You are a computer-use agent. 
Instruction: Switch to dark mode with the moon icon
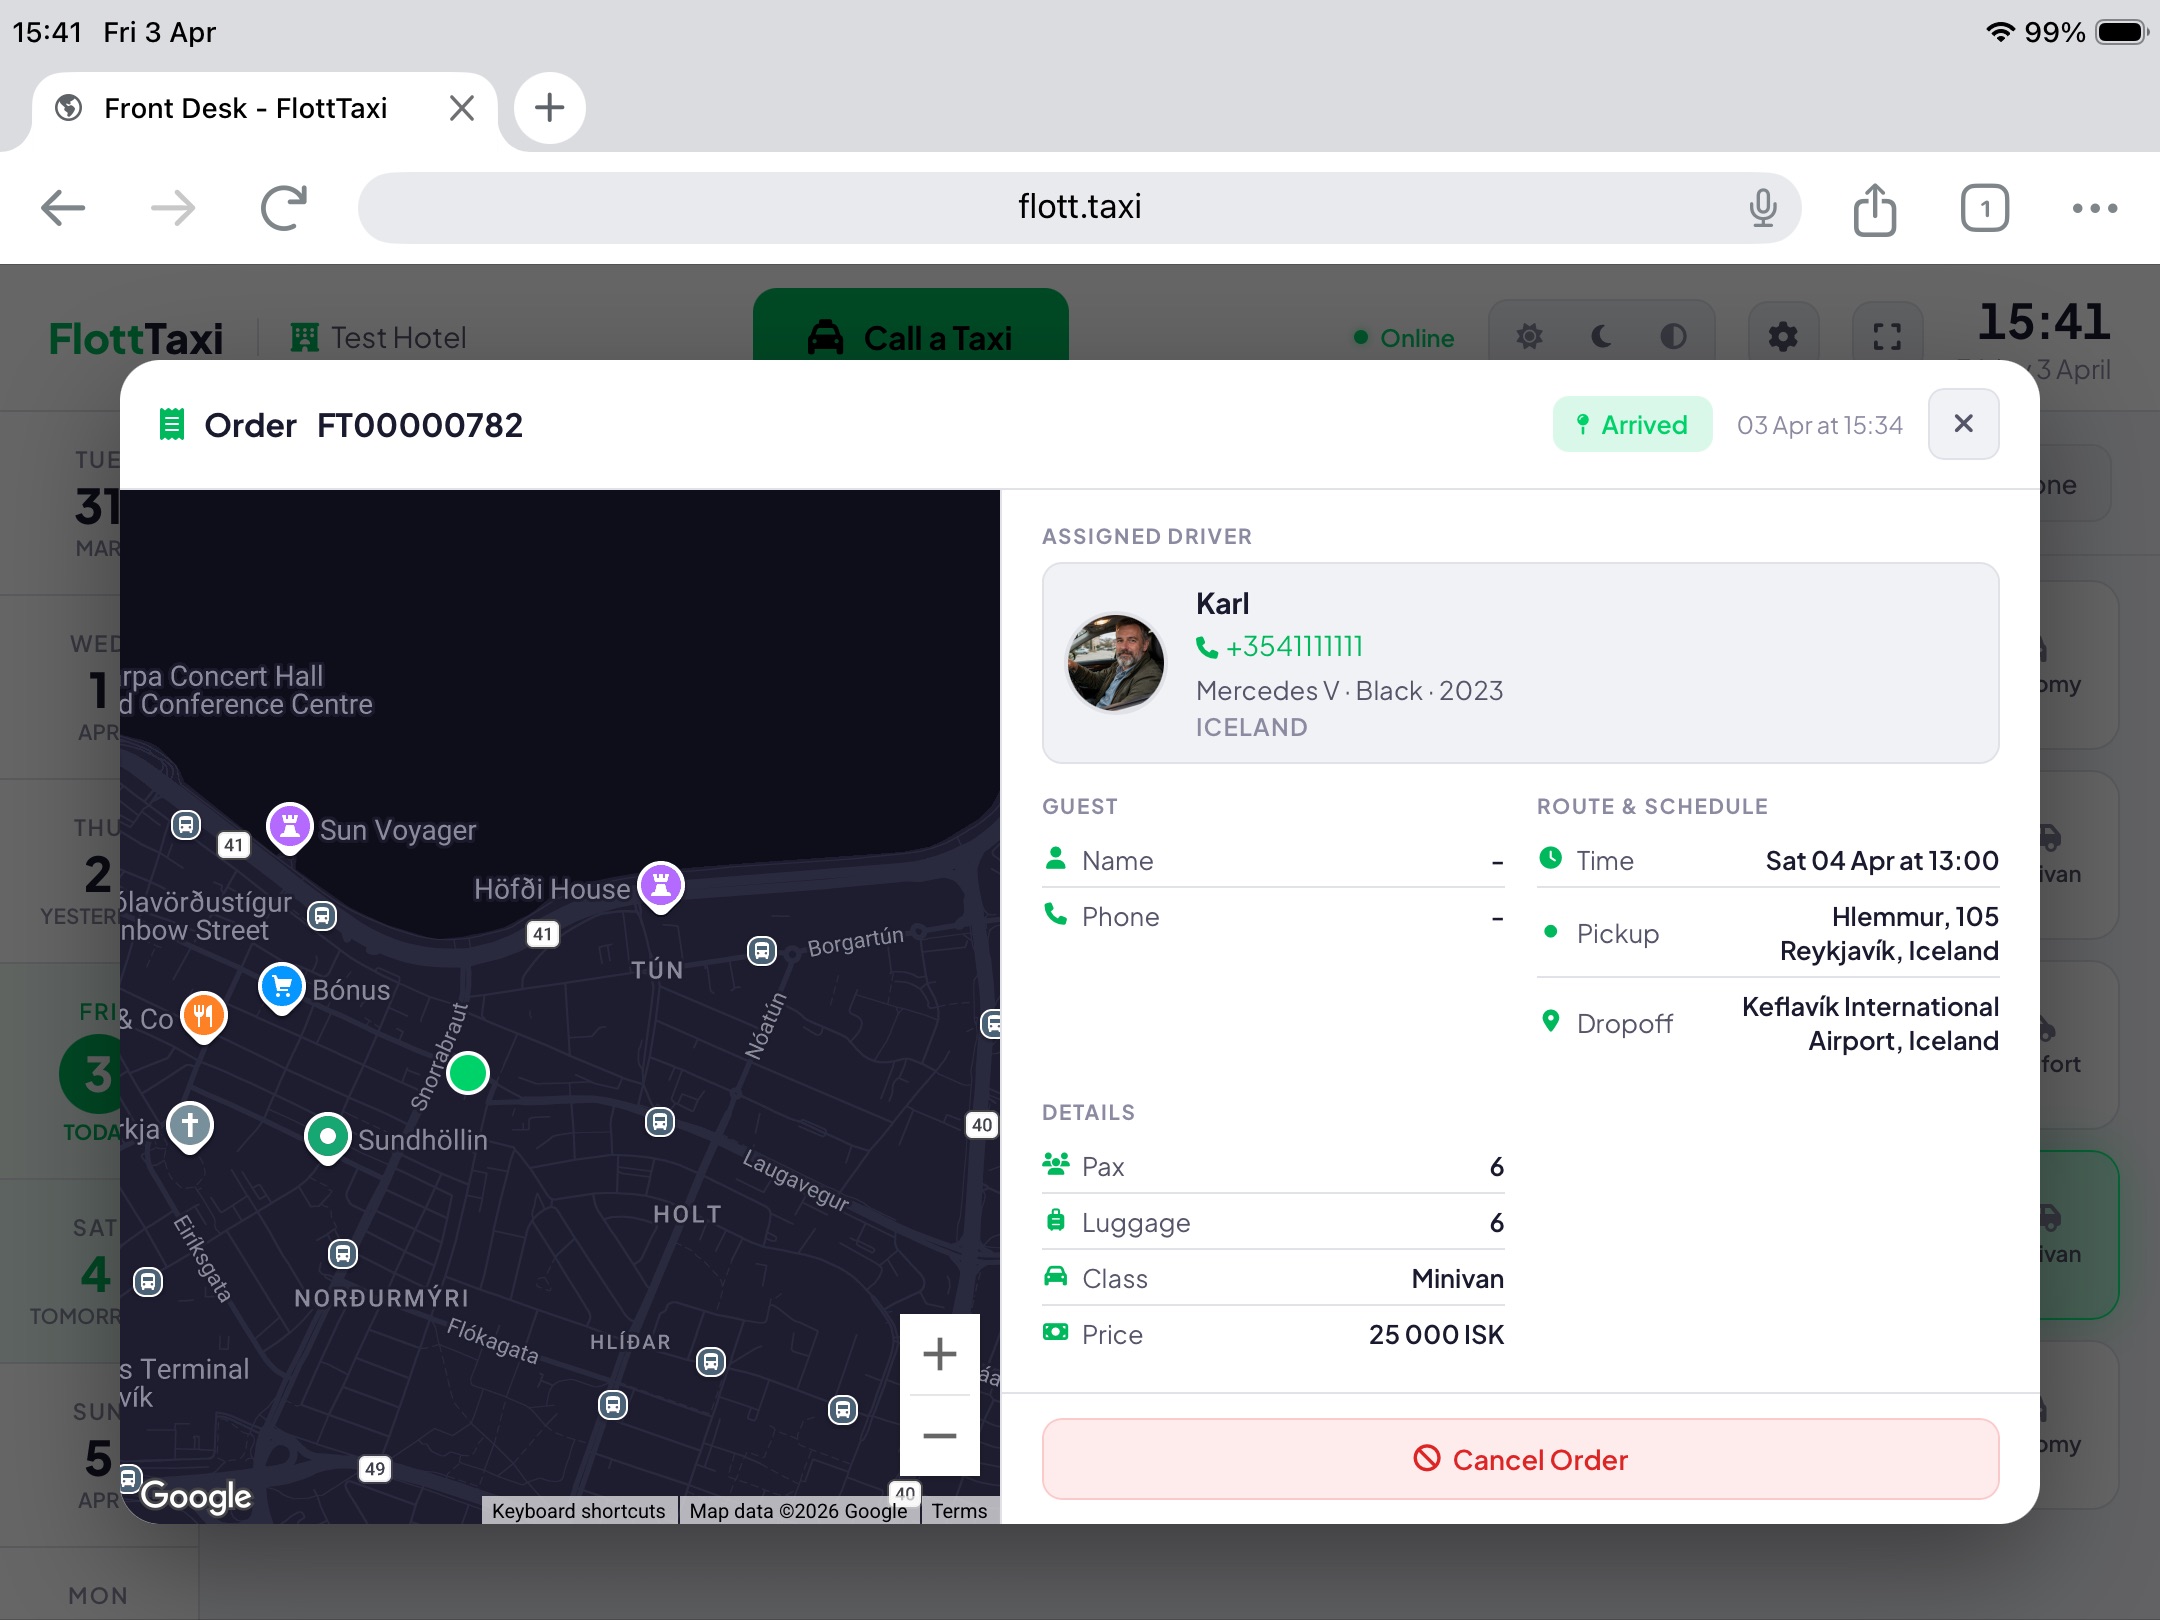[1599, 336]
